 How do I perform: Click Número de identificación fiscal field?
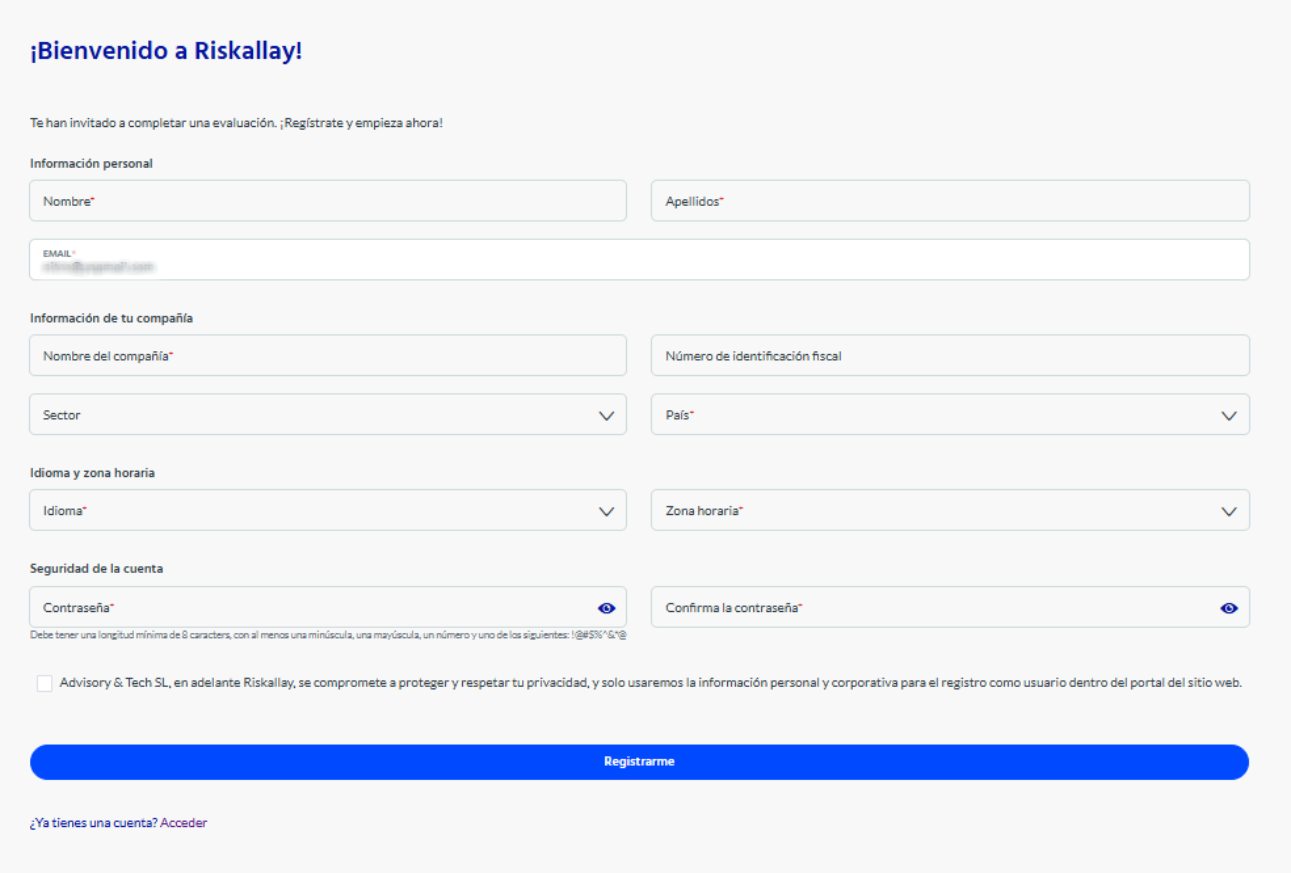point(950,355)
